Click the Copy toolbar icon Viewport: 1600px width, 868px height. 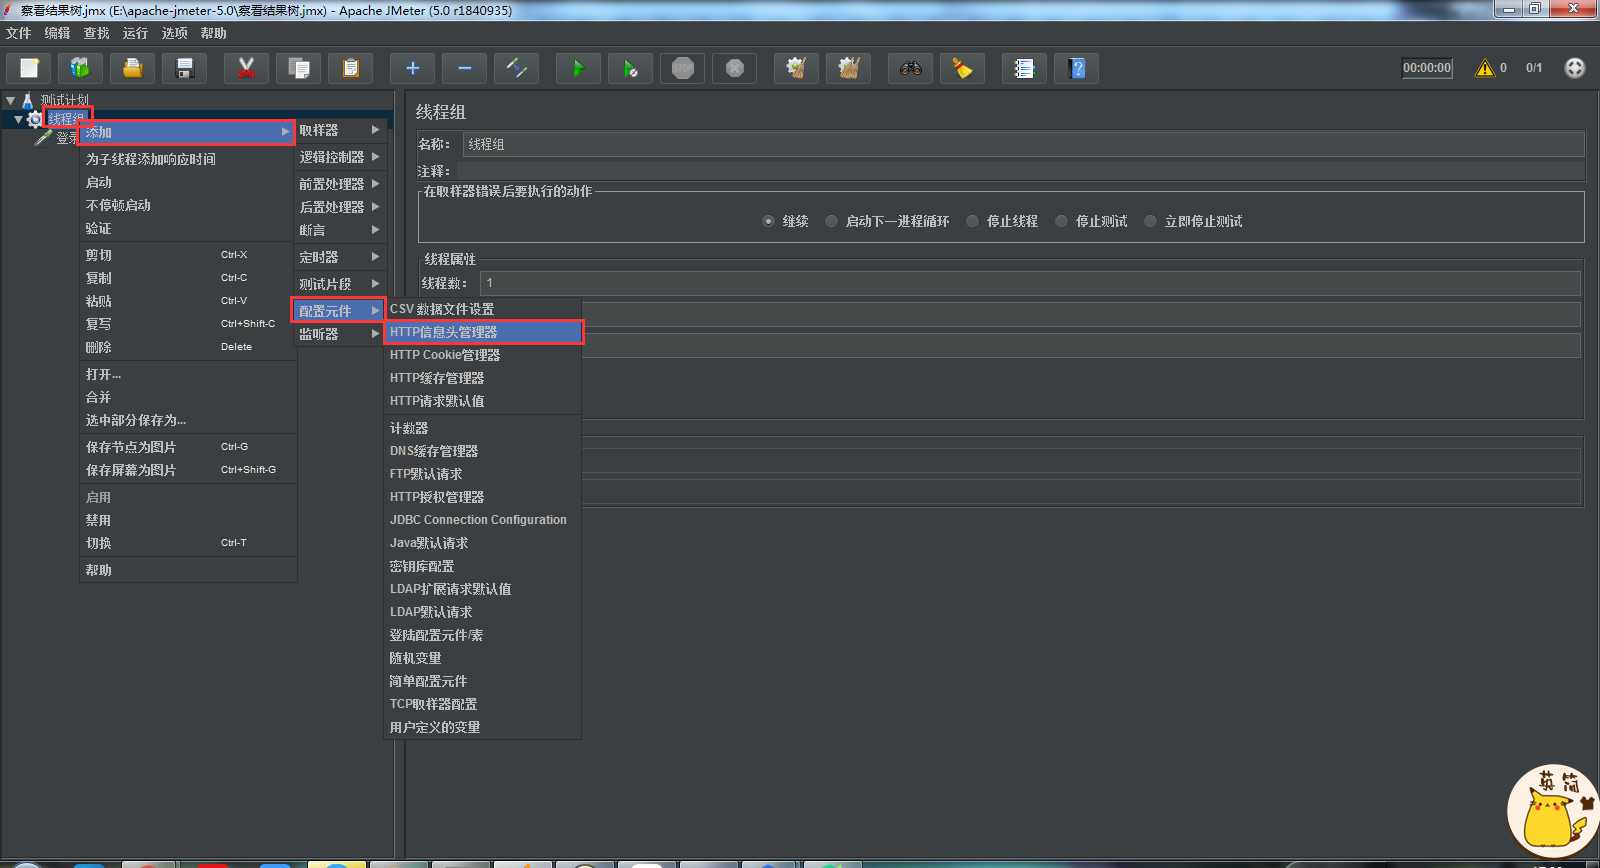point(298,68)
